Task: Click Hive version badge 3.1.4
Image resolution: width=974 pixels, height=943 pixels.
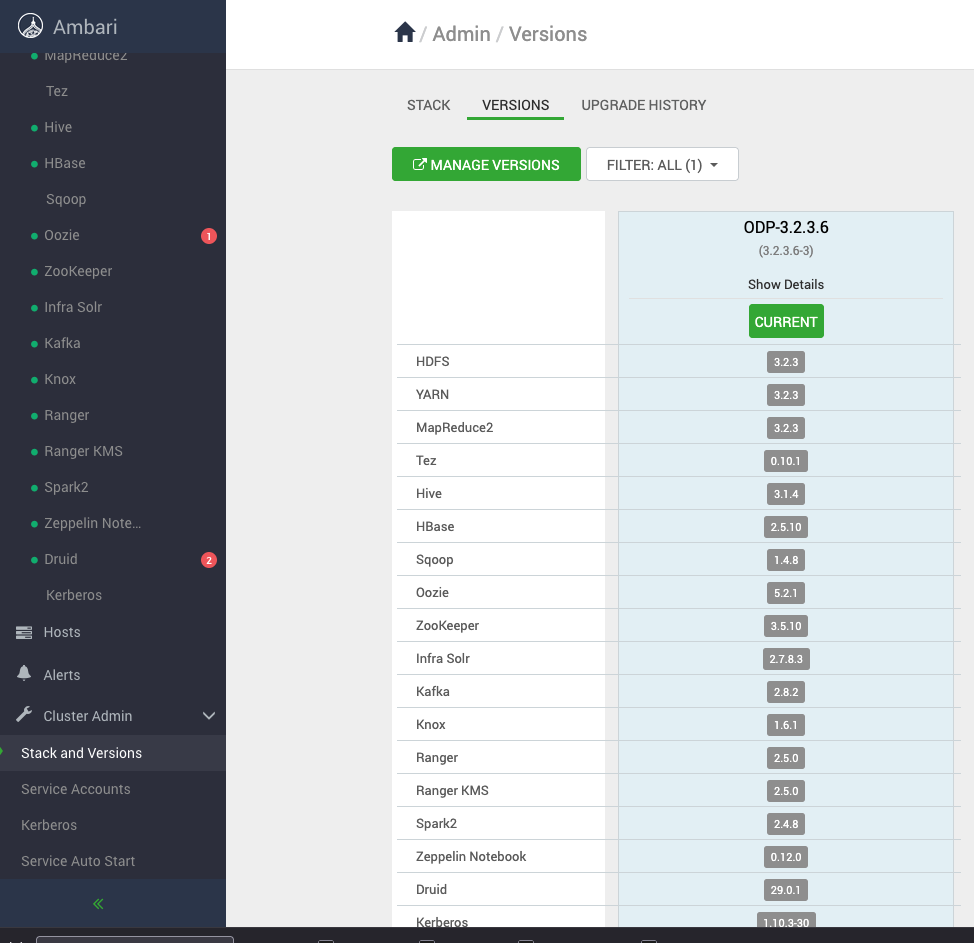Action: pyautogui.click(x=786, y=494)
